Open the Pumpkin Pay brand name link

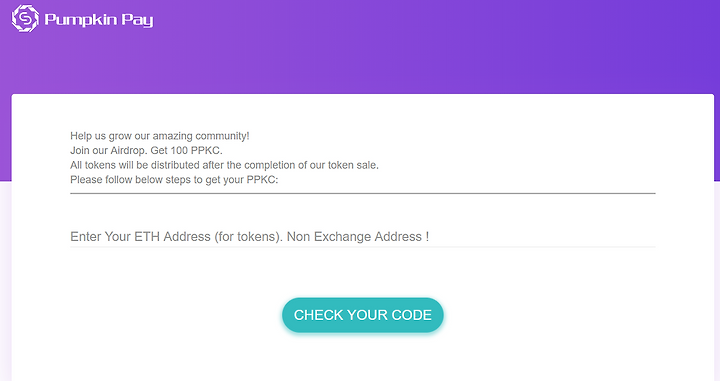[x=99, y=20]
